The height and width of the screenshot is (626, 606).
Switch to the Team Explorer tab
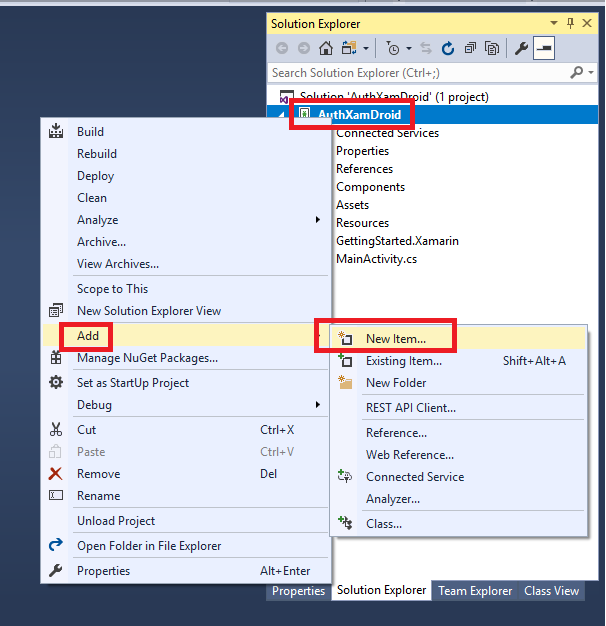[x=475, y=590]
